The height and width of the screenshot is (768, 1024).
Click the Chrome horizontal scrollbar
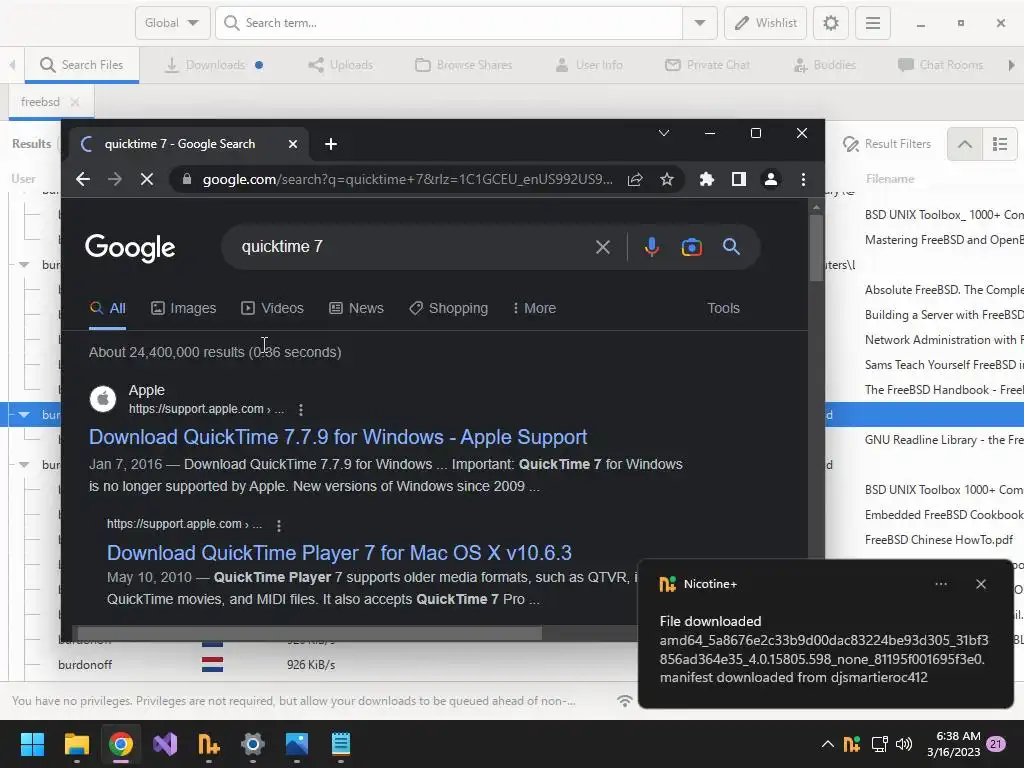tap(310, 633)
